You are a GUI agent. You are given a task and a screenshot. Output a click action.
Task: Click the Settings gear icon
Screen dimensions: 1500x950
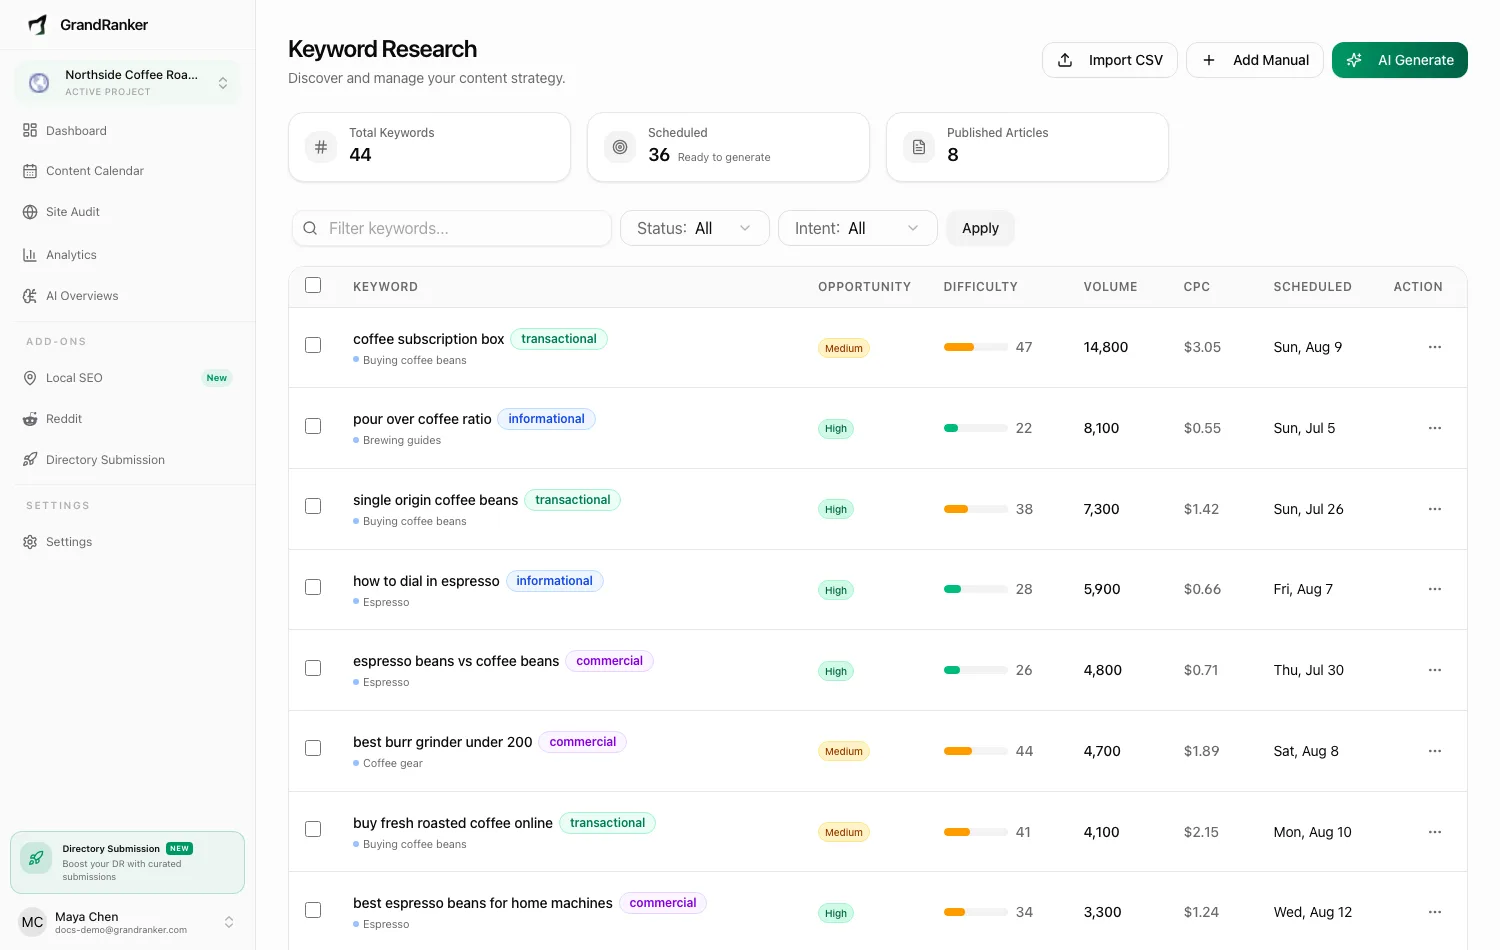click(30, 542)
